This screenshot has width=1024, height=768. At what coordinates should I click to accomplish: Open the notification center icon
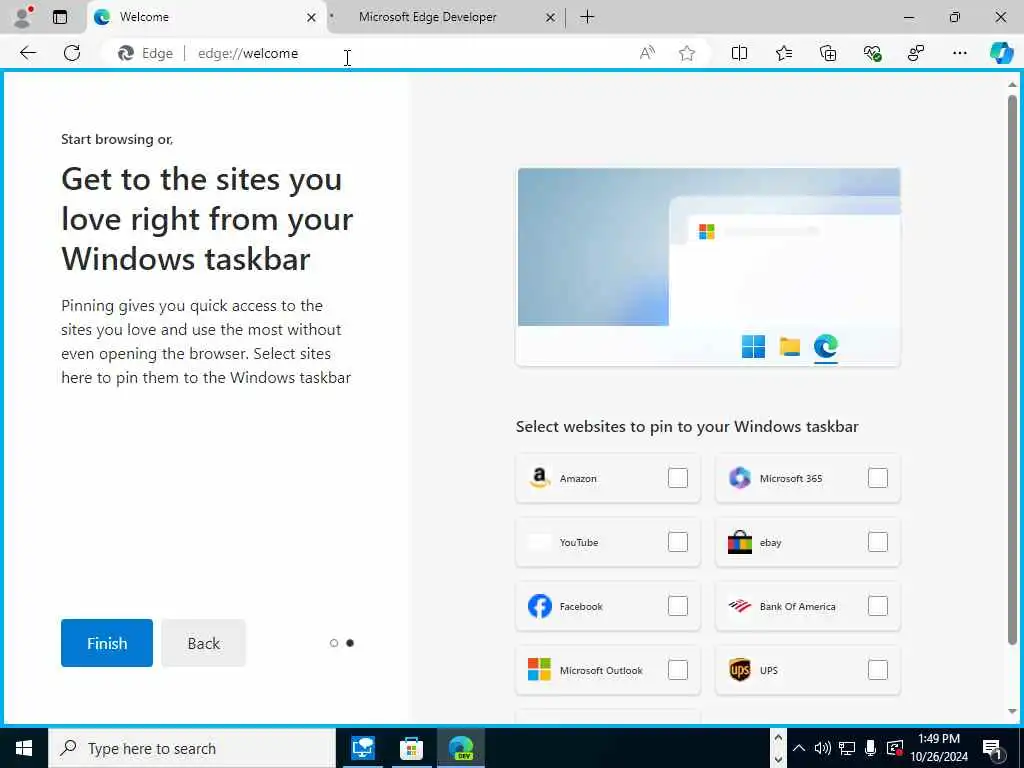(x=993, y=748)
